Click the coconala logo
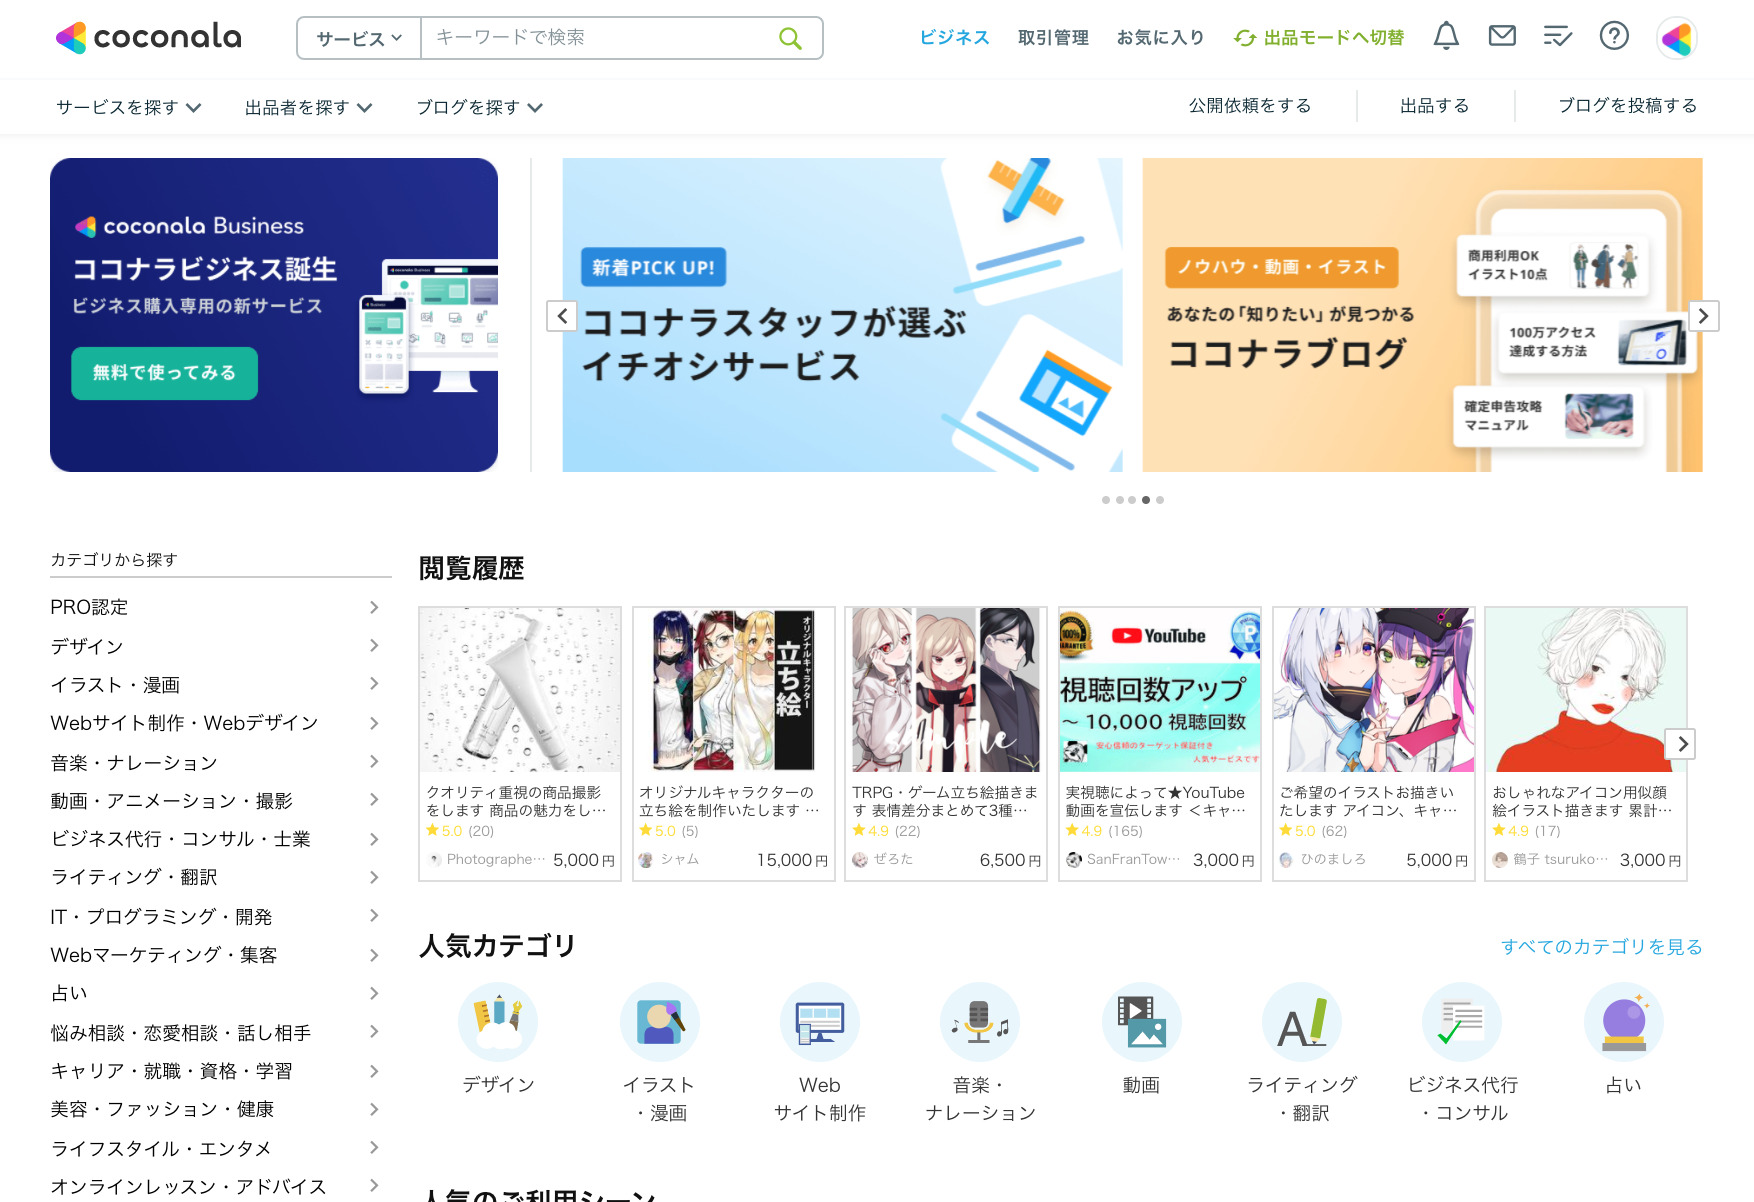1754x1202 pixels. [148, 38]
